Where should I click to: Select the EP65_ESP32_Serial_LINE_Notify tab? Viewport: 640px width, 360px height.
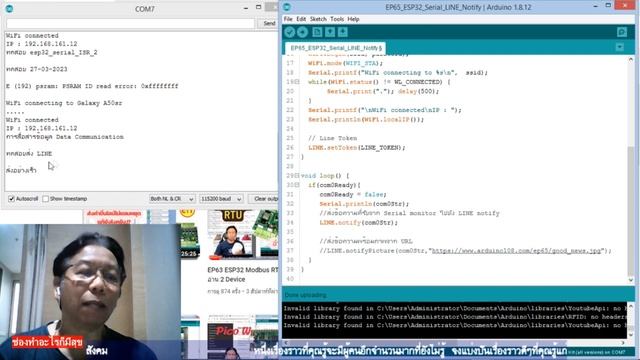336,48
